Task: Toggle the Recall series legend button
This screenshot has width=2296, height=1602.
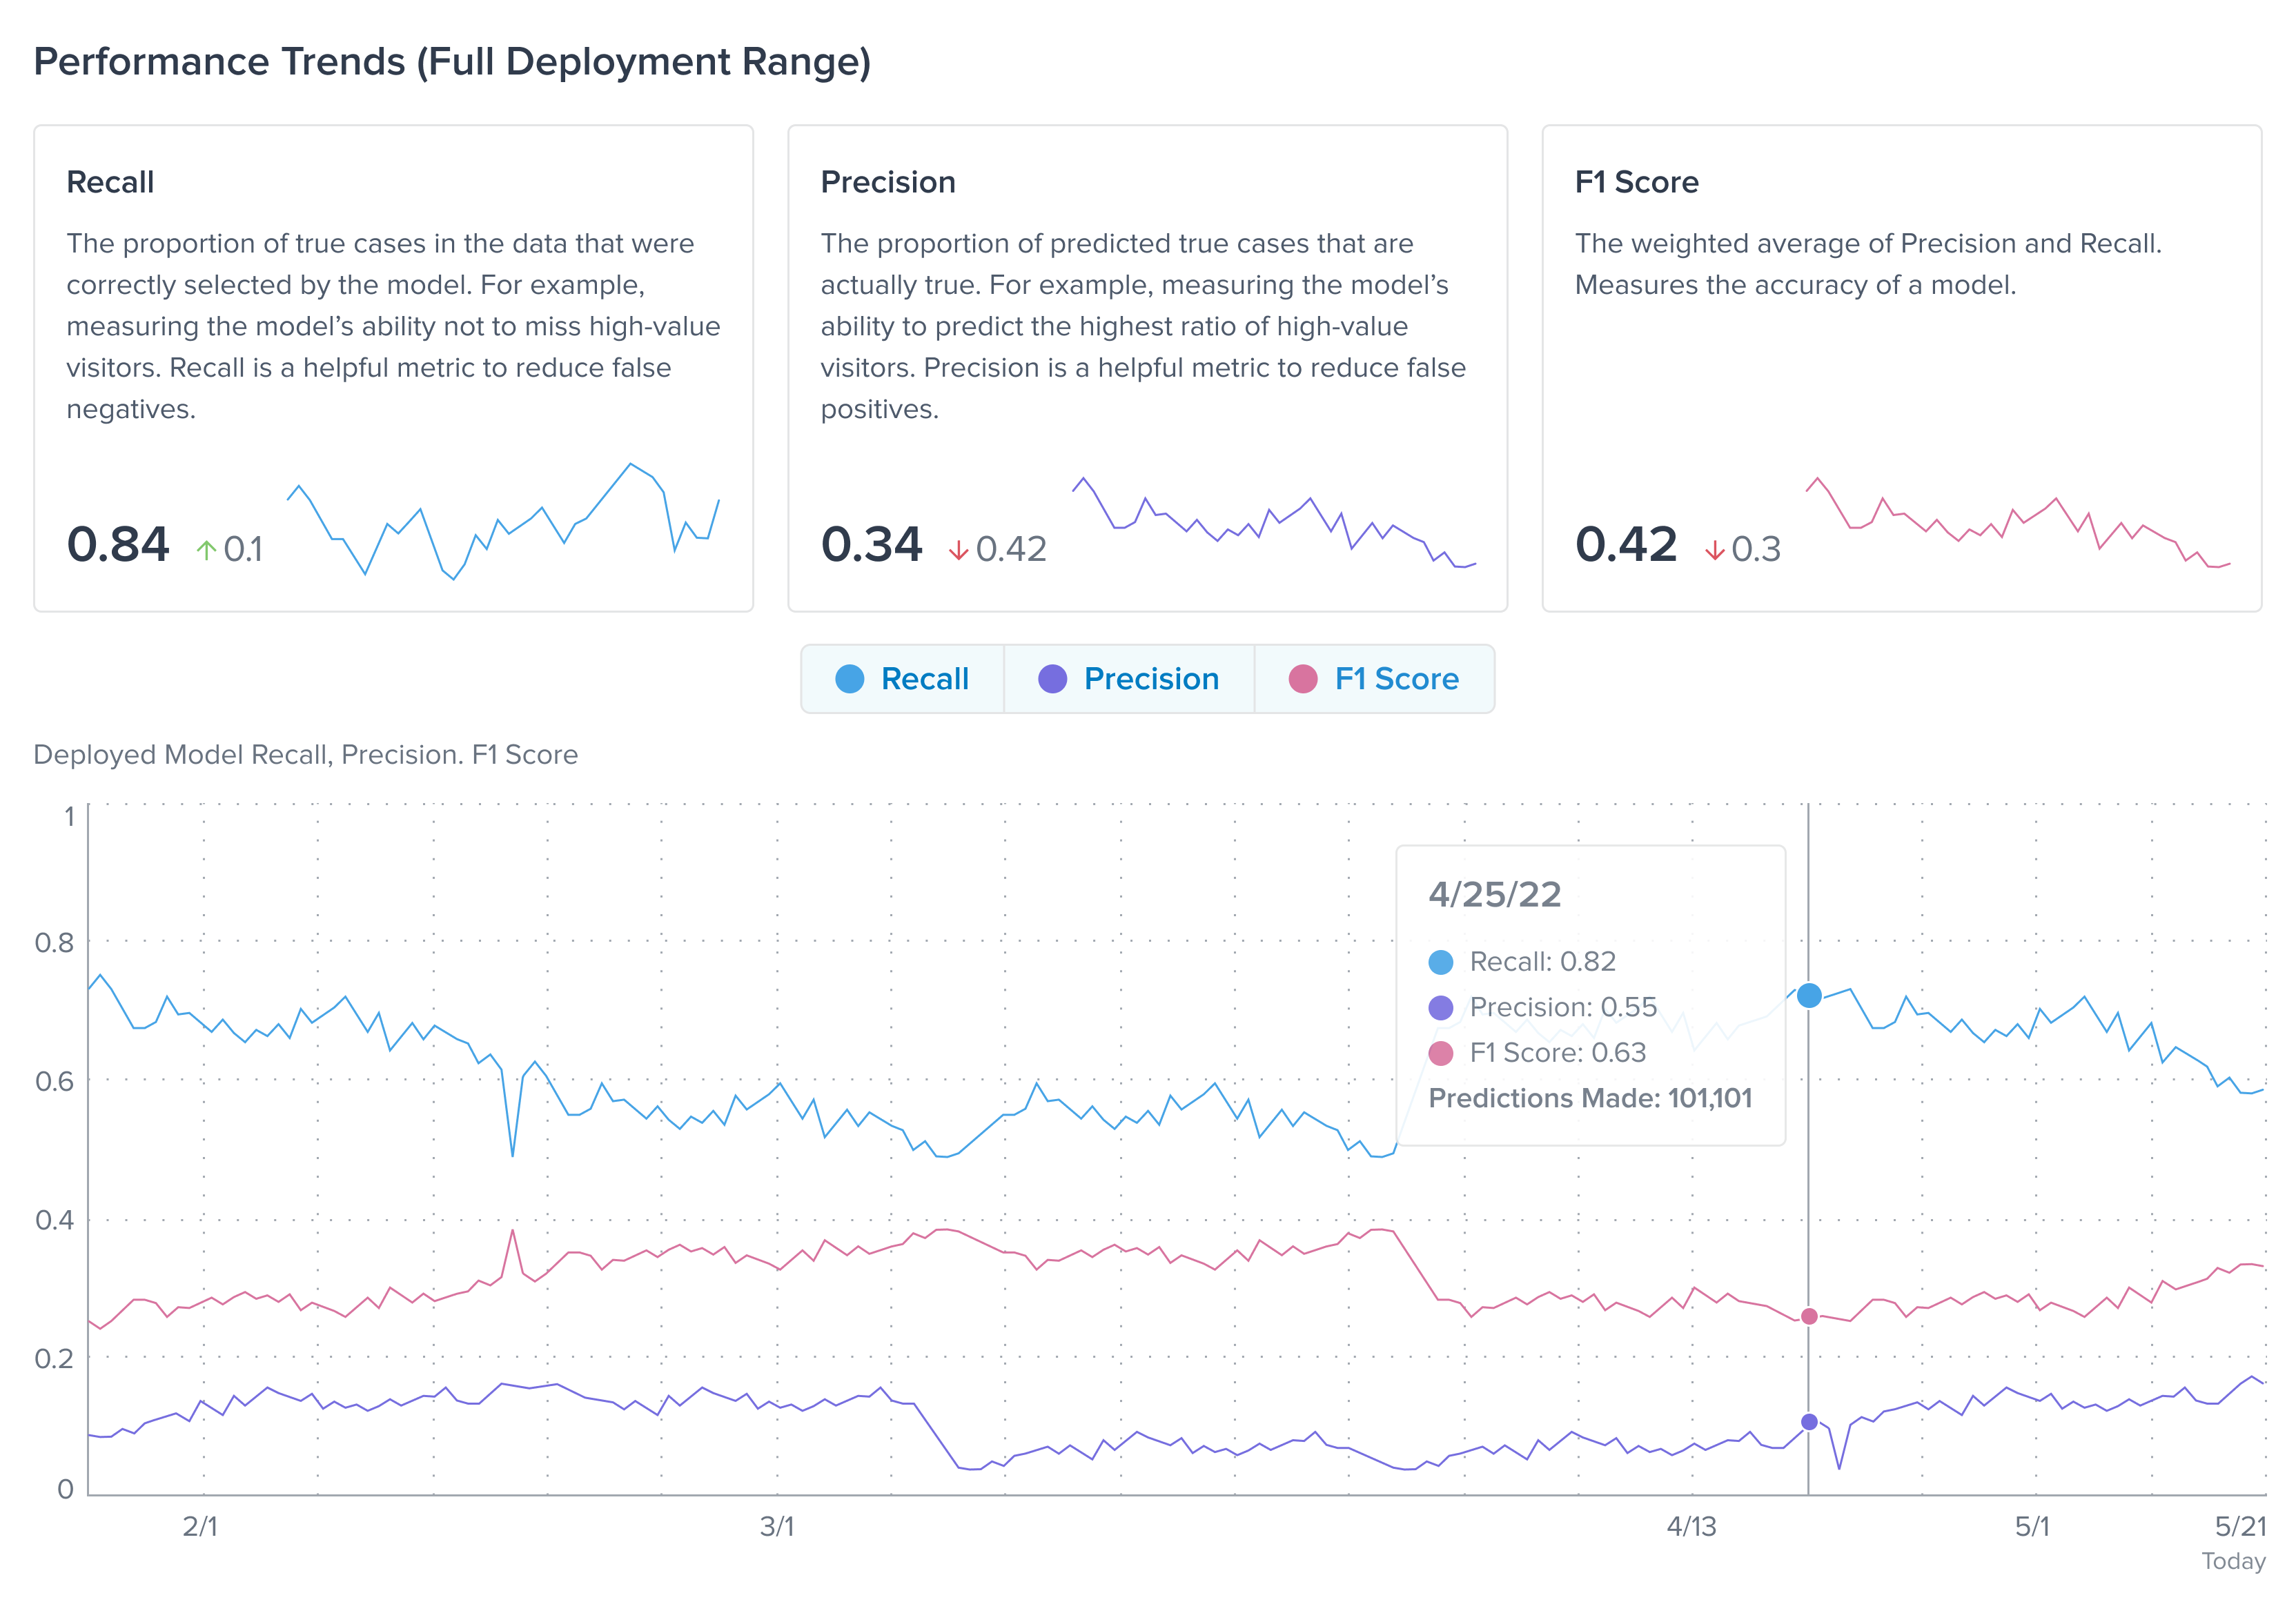Action: point(902,679)
